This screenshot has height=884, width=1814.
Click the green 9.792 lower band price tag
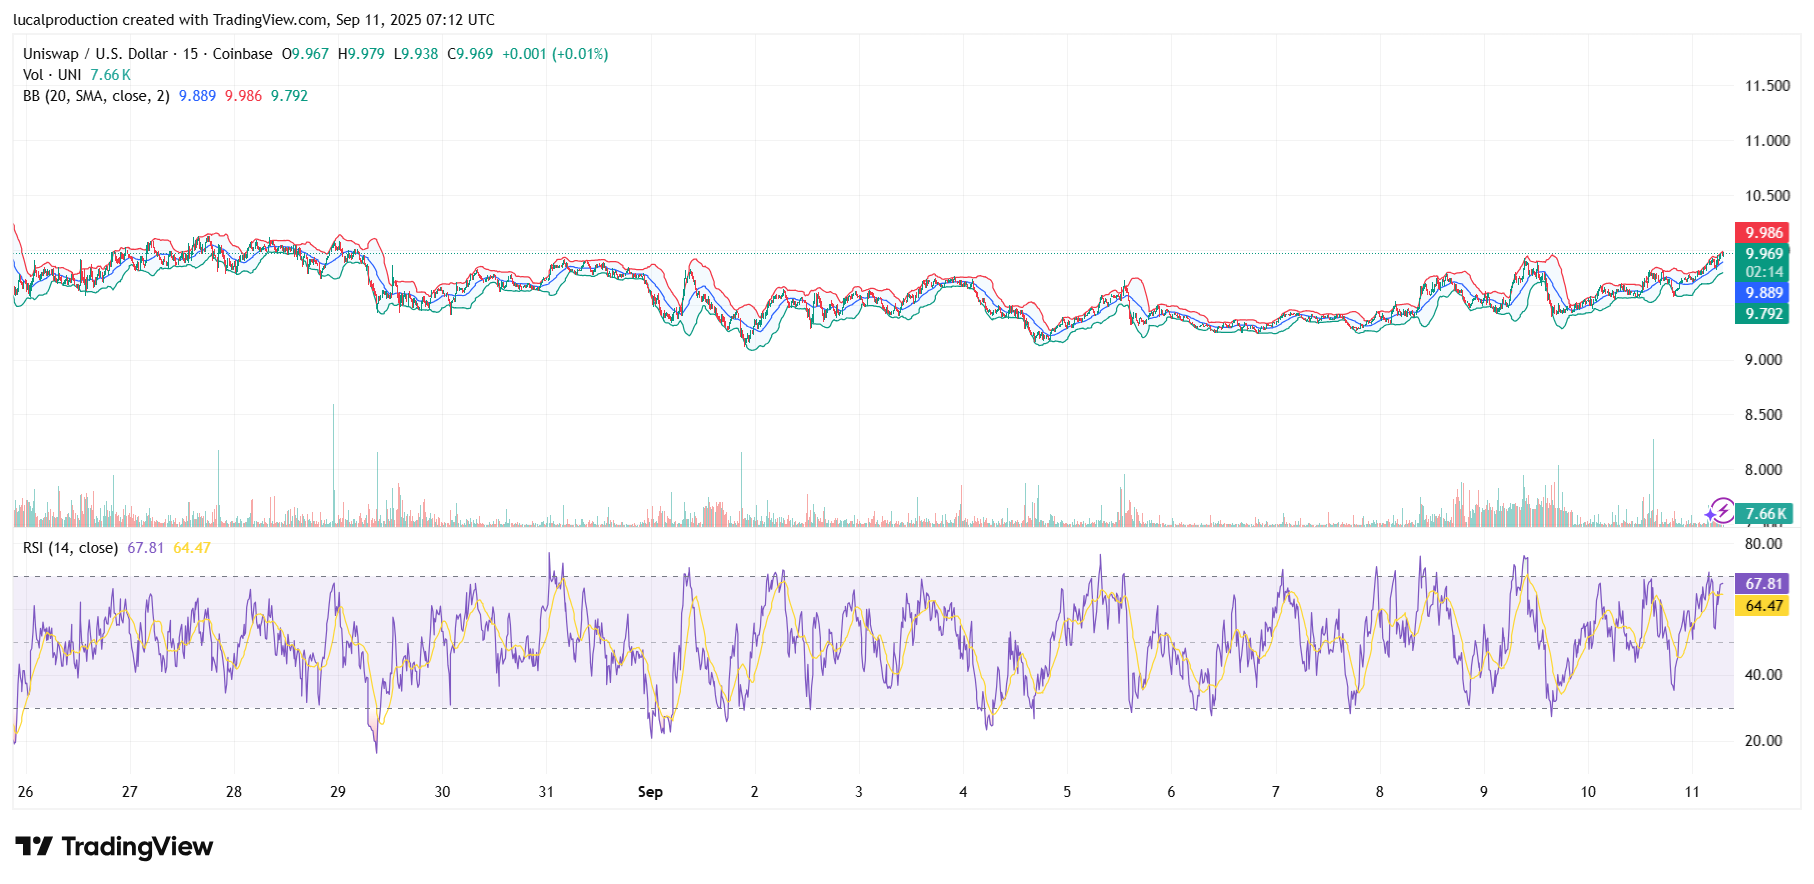pyautogui.click(x=1763, y=314)
